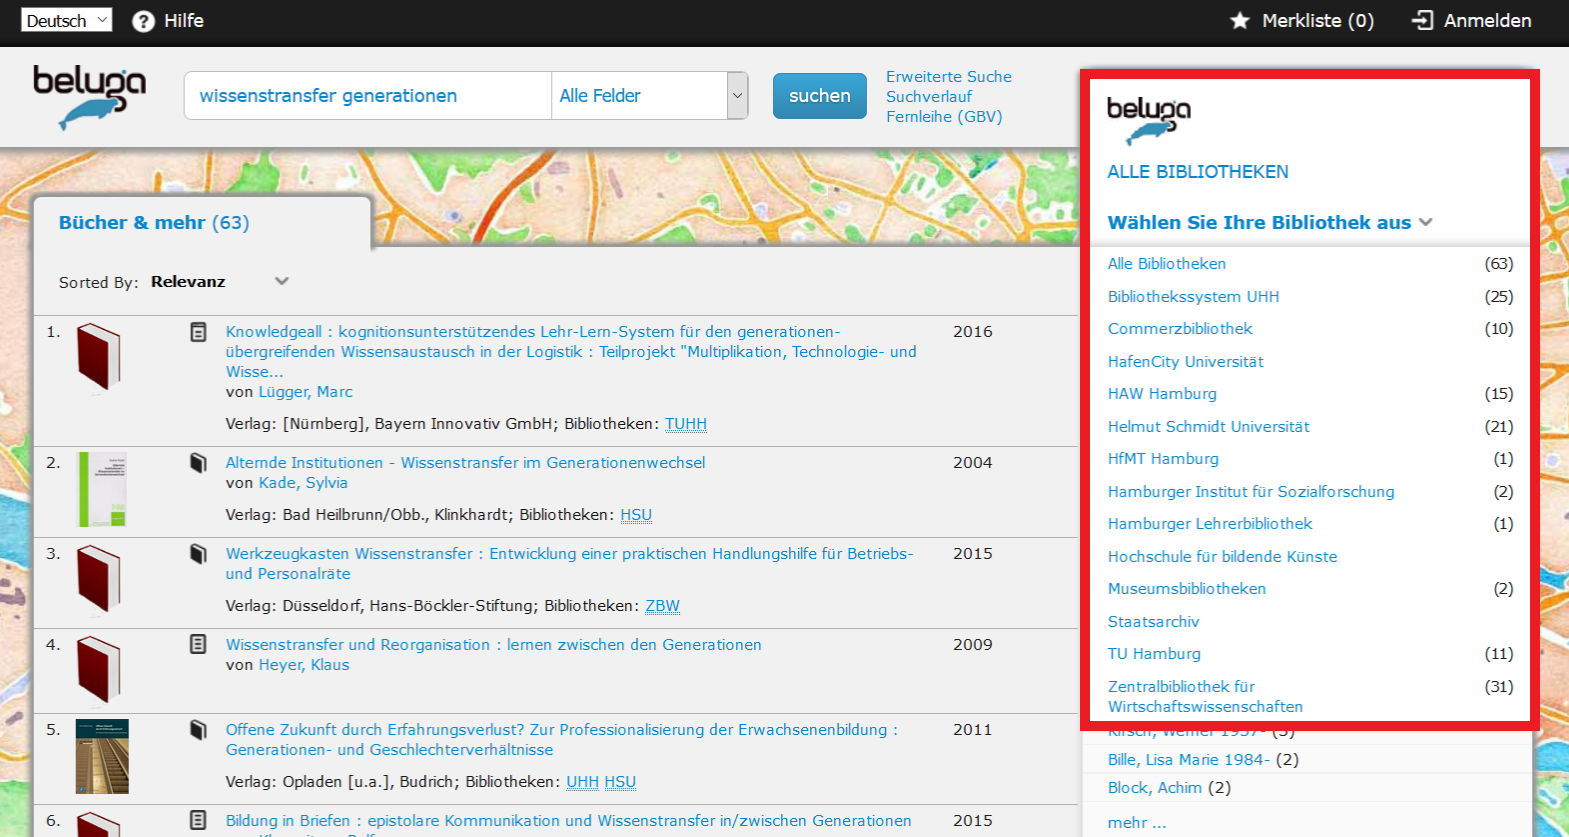Select Hamburger Institut für Sozialforschung
The height and width of the screenshot is (837, 1569).
click(1251, 492)
